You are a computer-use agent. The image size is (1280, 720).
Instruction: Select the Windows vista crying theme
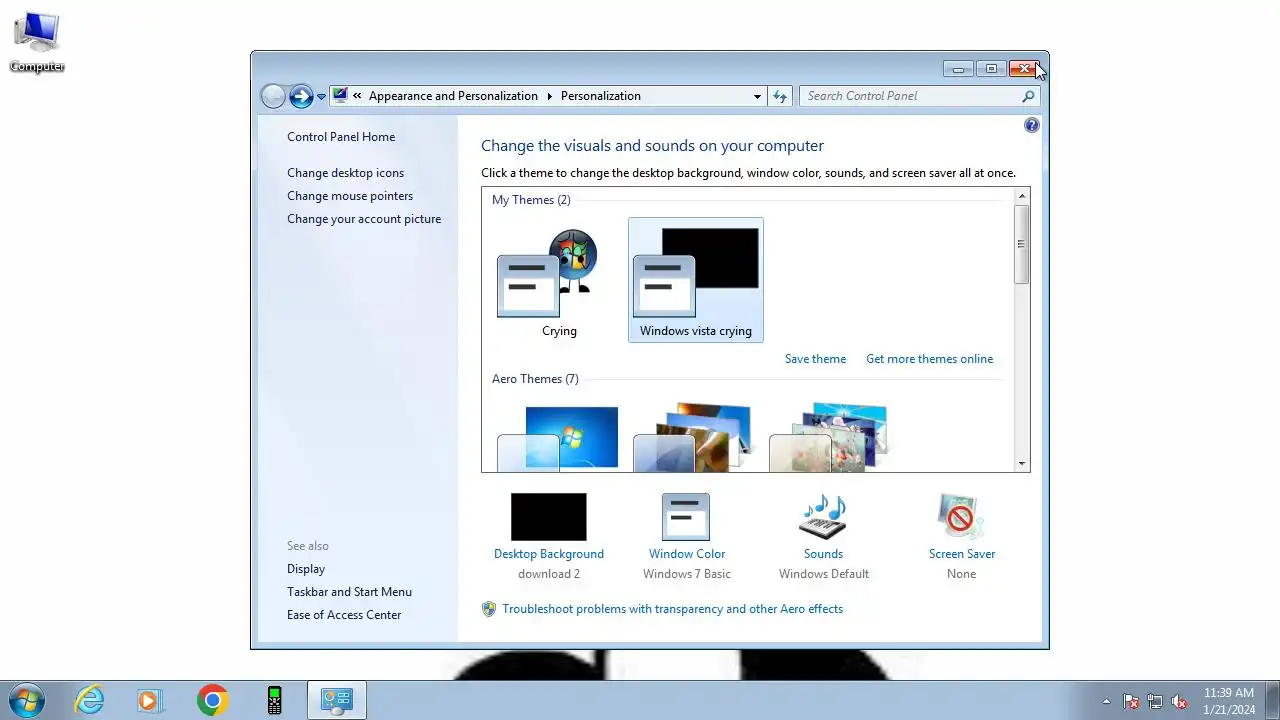(696, 281)
